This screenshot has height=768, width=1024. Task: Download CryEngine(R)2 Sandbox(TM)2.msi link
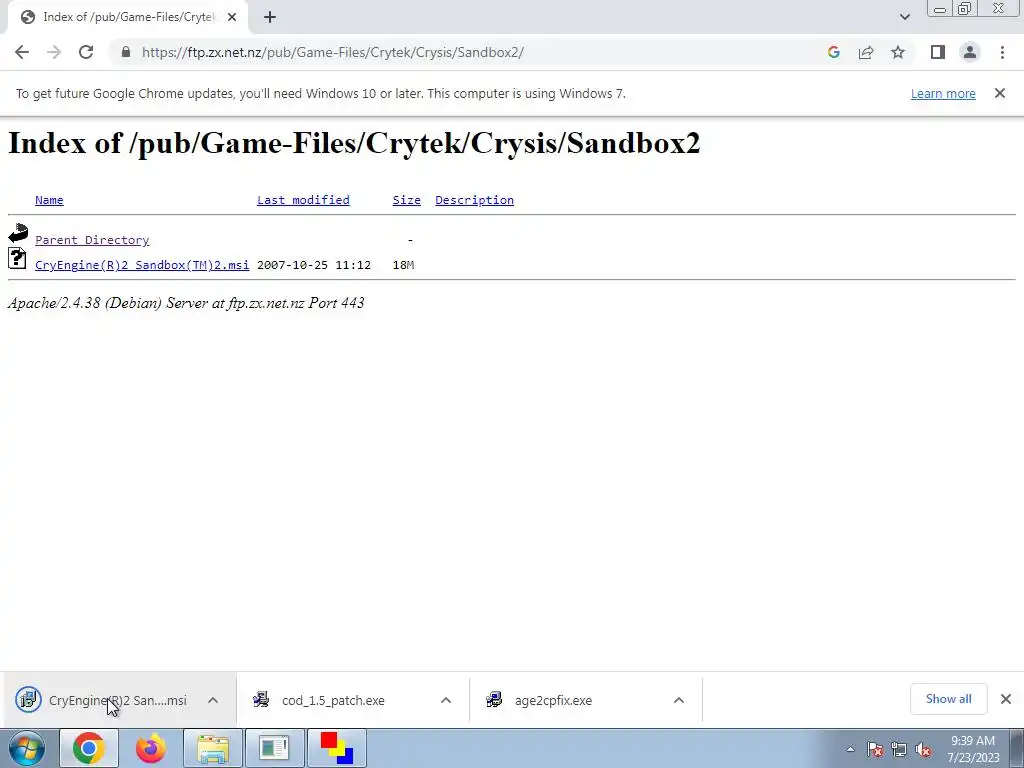point(142,264)
